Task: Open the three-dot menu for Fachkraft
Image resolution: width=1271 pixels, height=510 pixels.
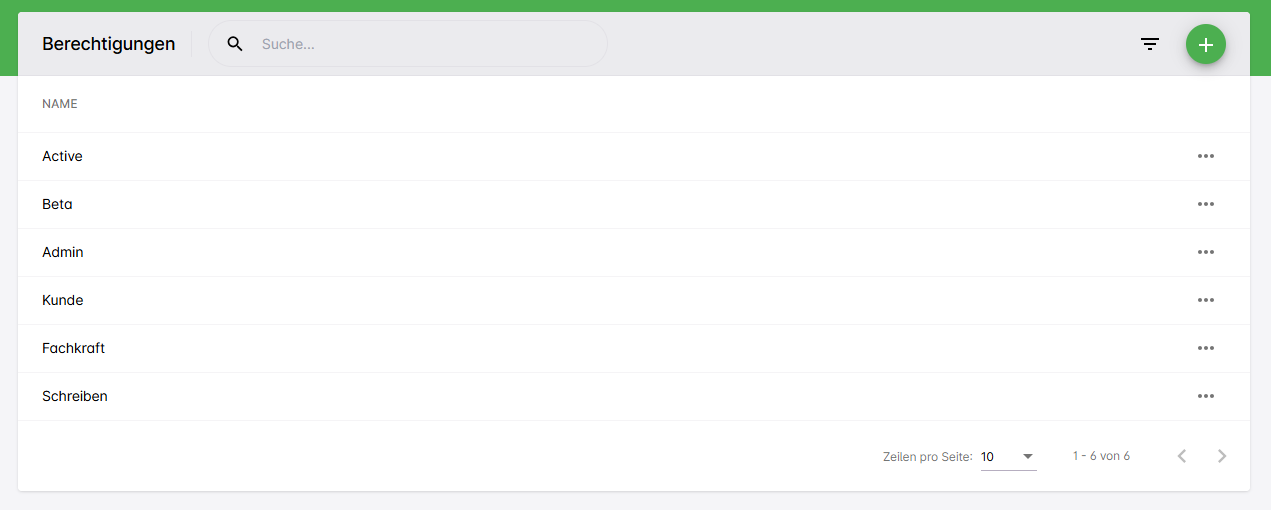Action: pos(1206,348)
